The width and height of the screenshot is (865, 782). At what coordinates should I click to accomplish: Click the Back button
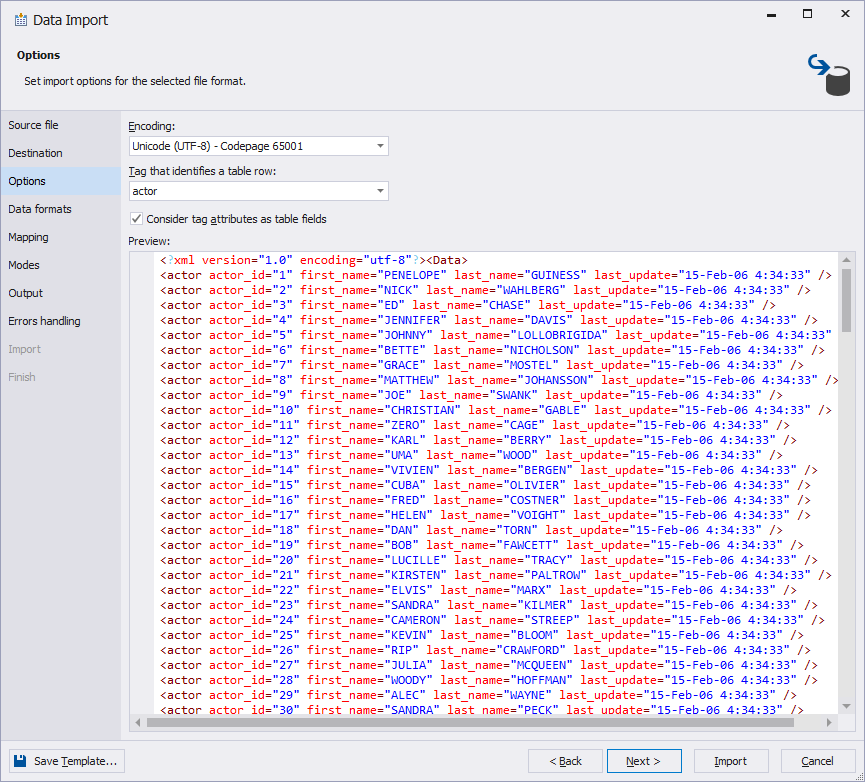565,761
